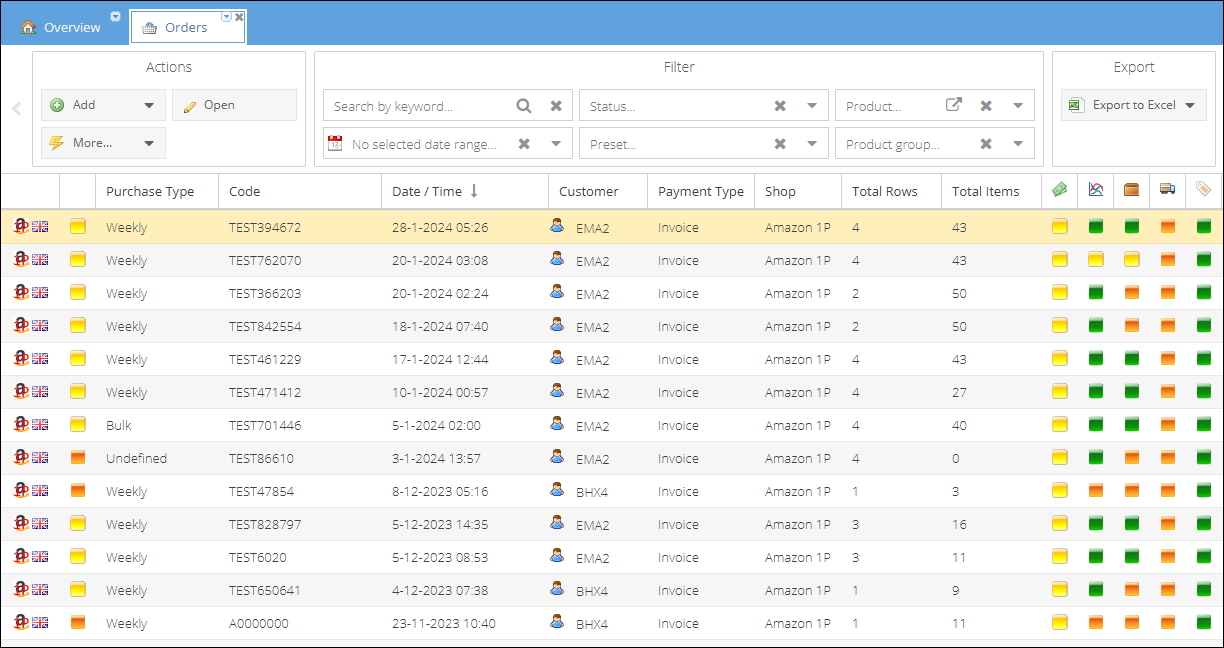Select order code TEST461229
This screenshot has width=1224, height=648.
point(265,359)
